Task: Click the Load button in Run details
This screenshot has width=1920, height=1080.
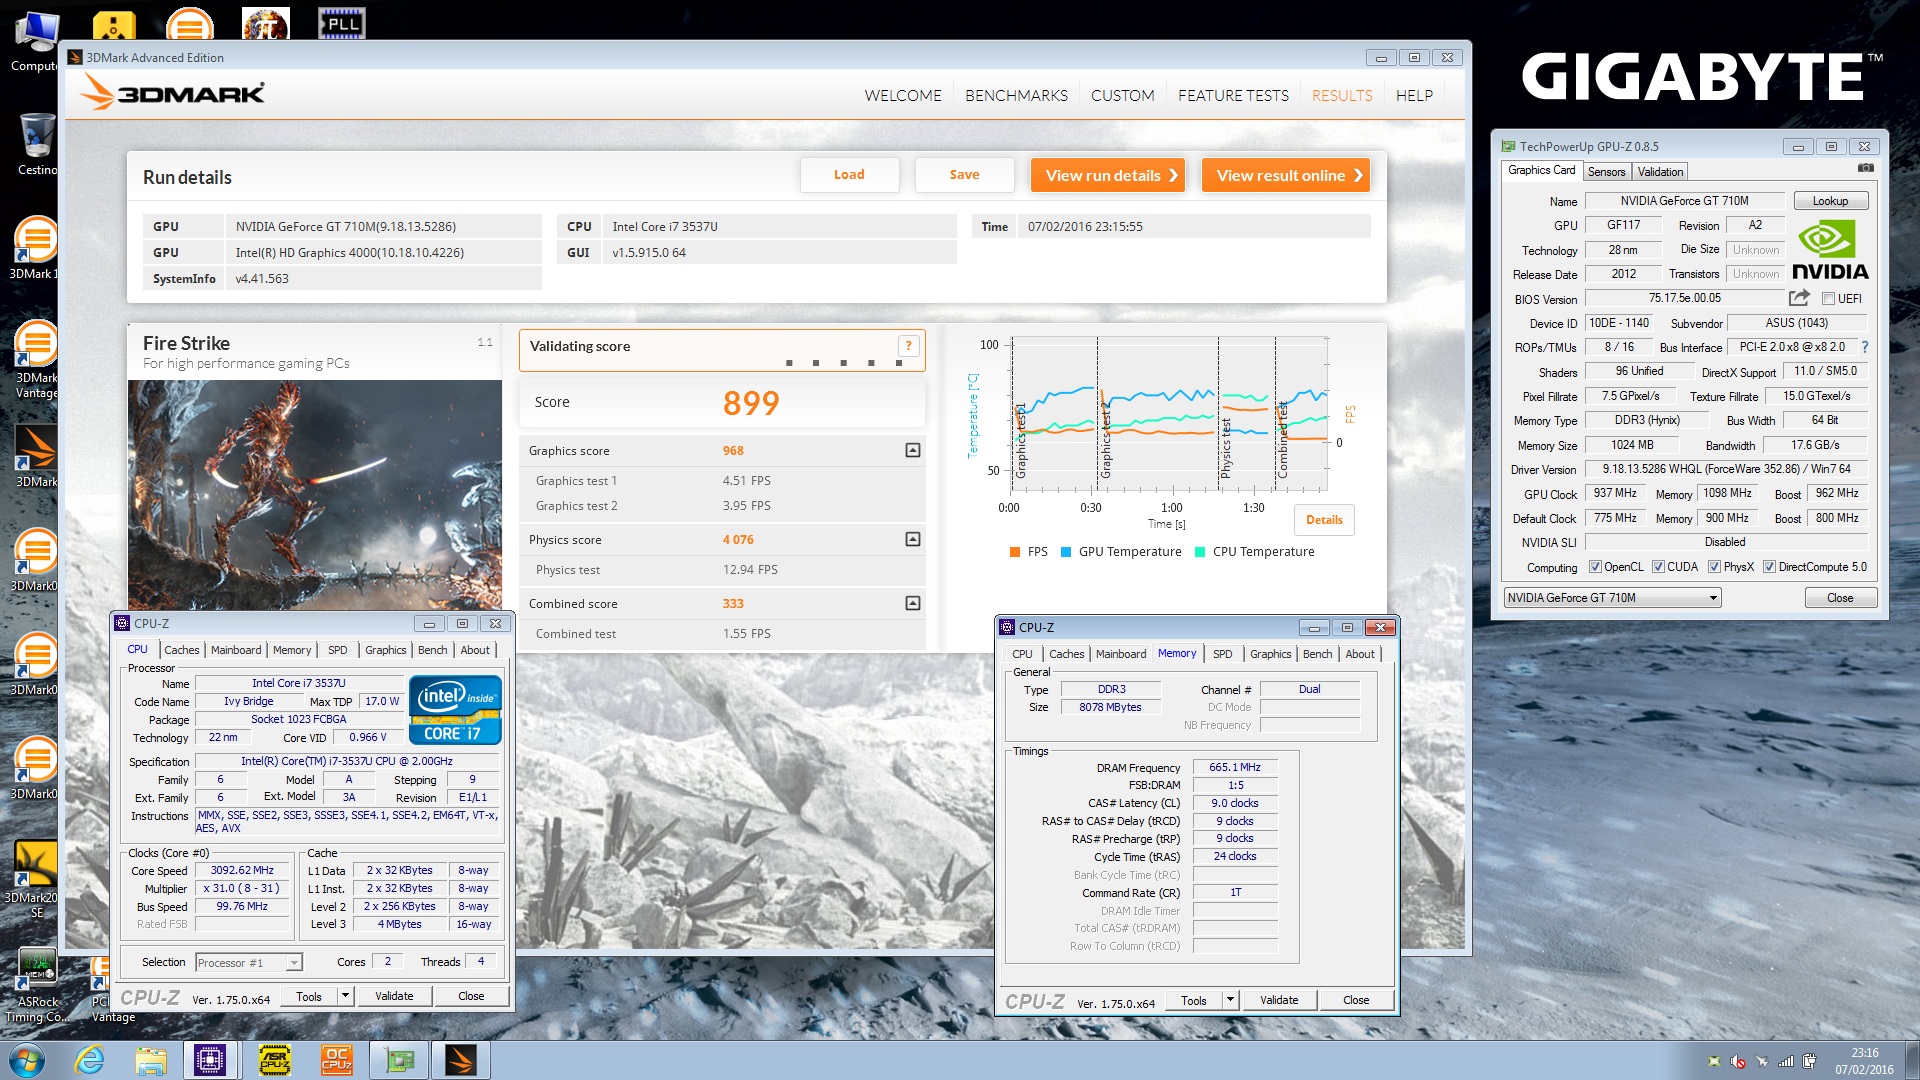Action: [849, 175]
